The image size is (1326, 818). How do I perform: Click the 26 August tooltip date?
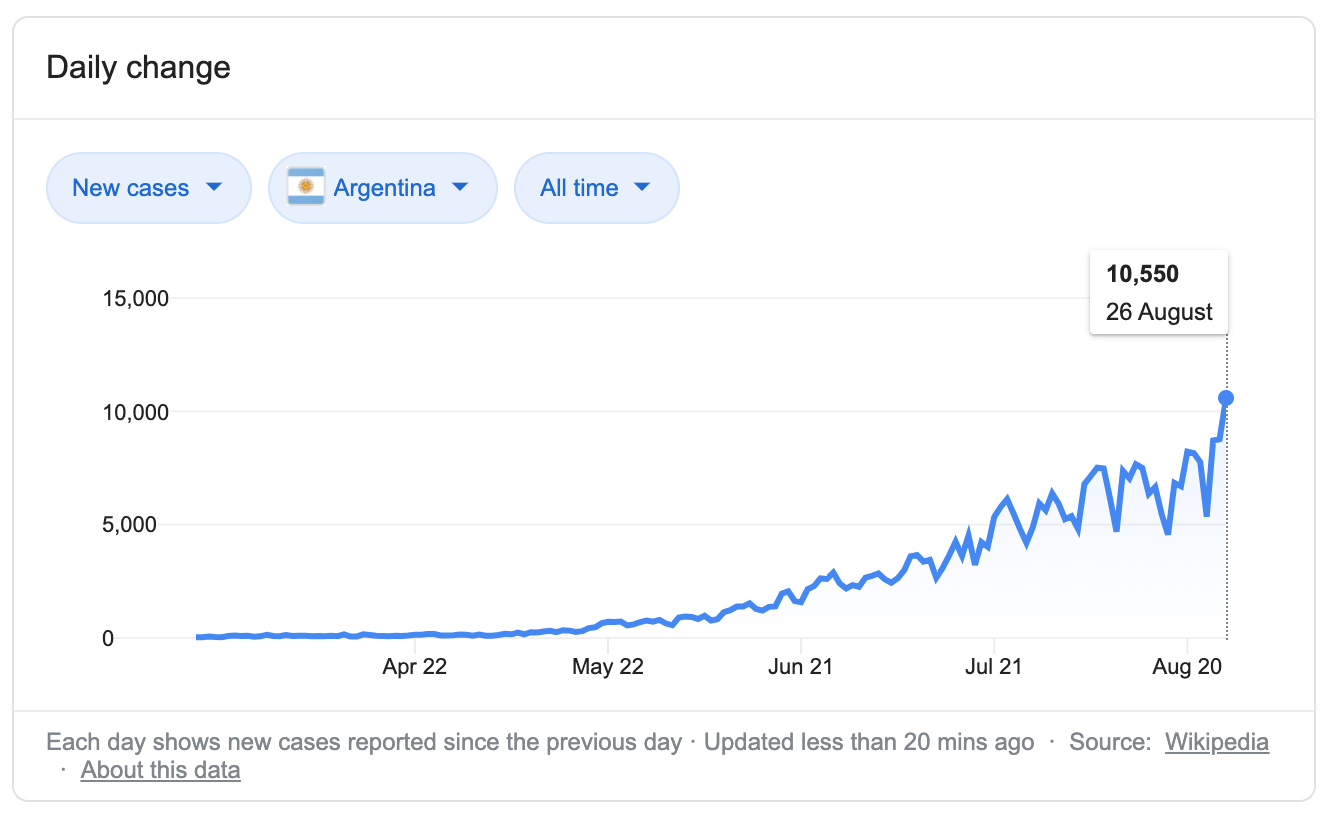pyautogui.click(x=1159, y=312)
